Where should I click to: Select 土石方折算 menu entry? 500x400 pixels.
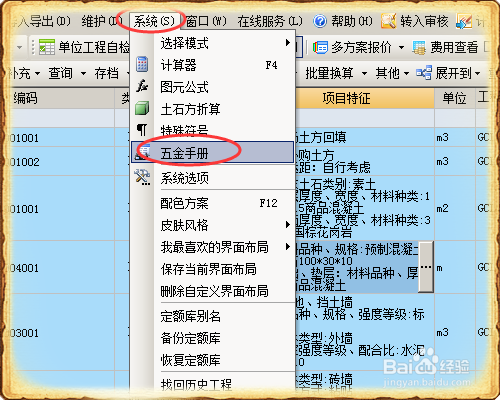[x=213, y=109]
